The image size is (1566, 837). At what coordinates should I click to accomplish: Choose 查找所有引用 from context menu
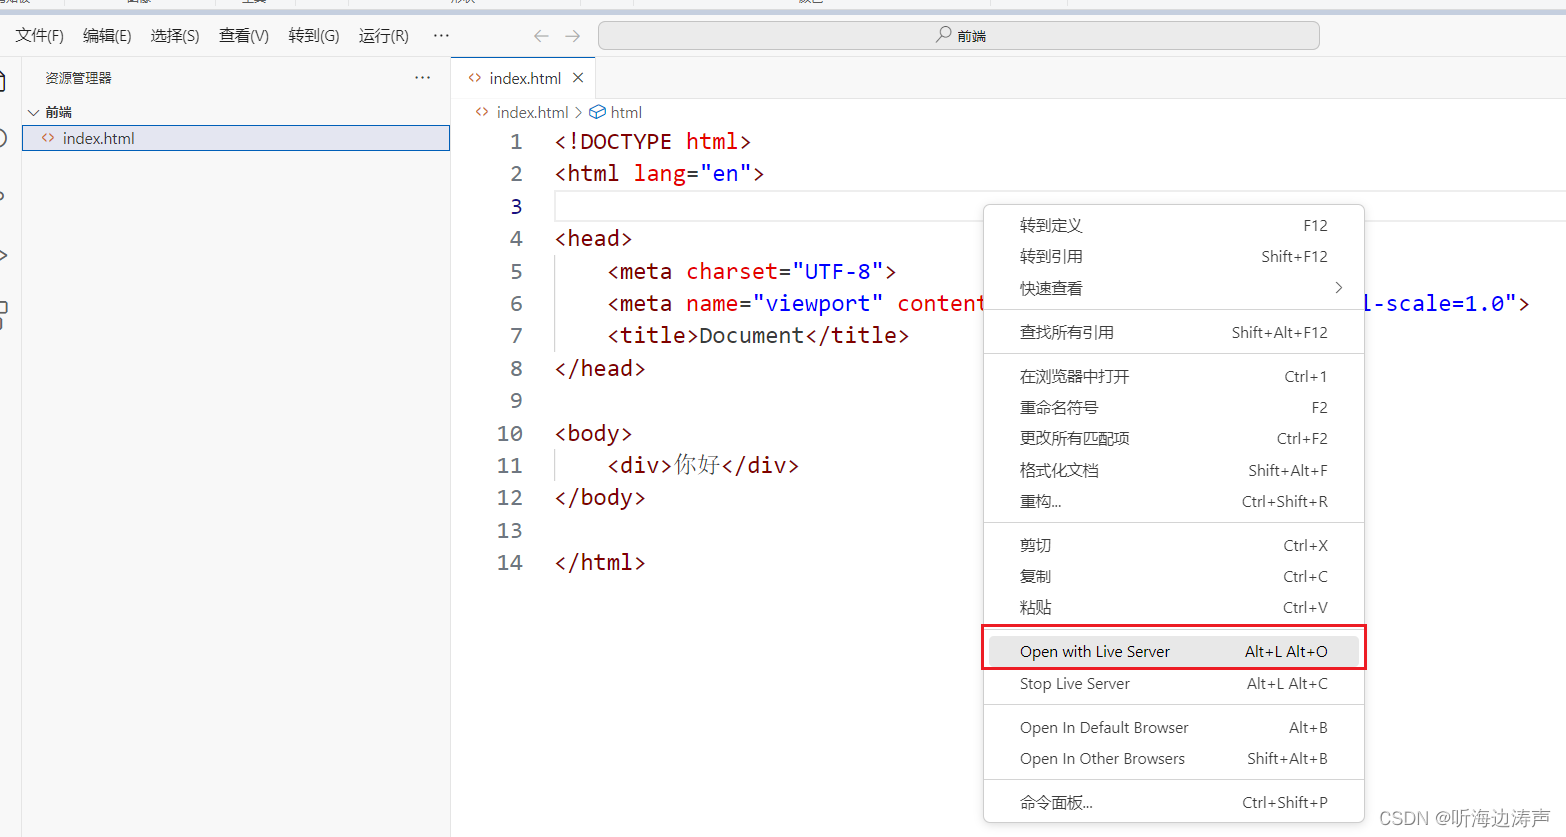click(1174, 332)
